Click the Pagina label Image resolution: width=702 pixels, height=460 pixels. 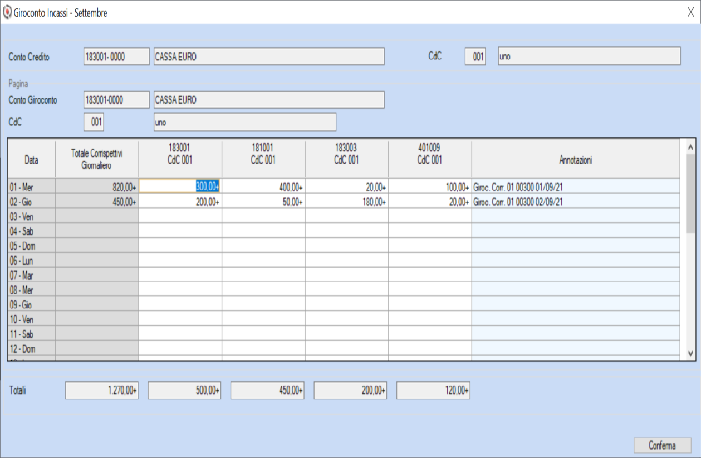click(18, 84)
